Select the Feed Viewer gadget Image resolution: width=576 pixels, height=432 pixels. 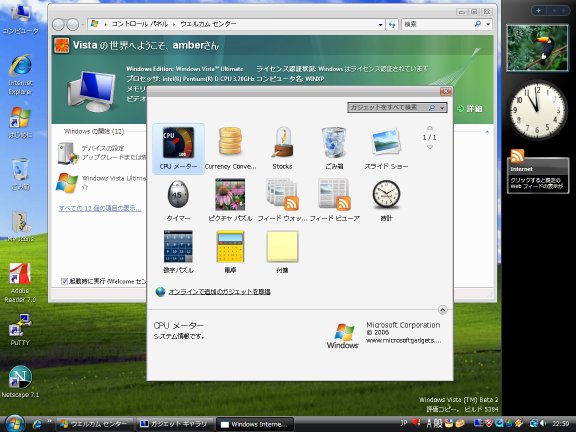click(x=334, y=201)
